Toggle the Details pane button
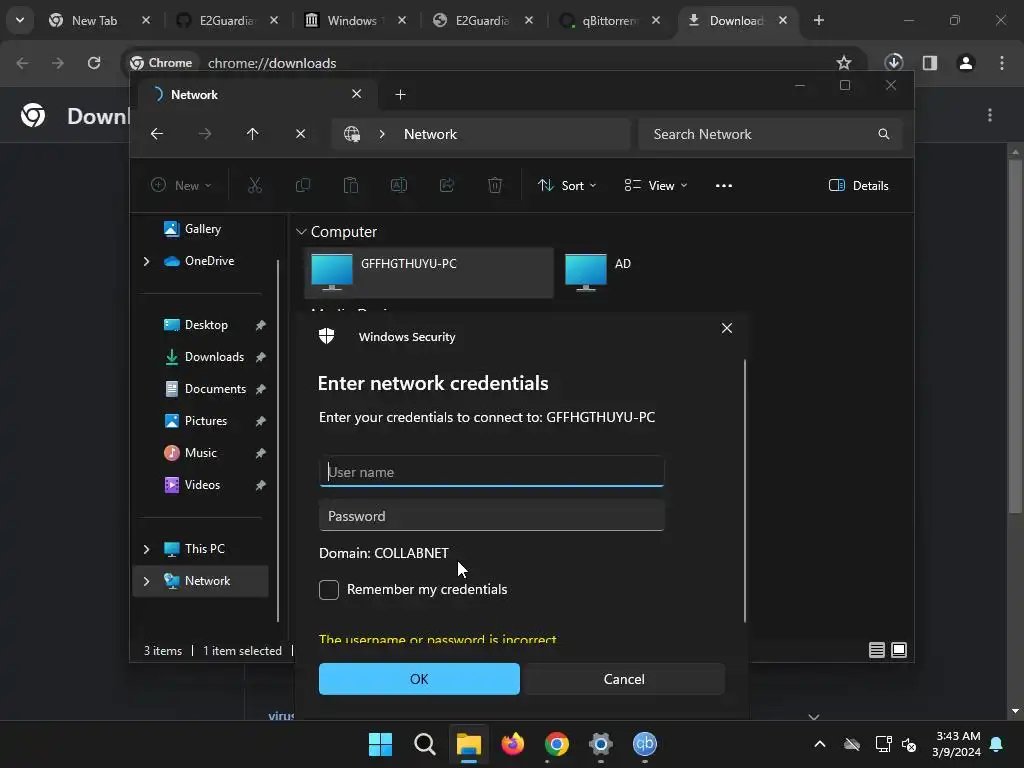Screen dimensions: 1024x768 pos(858,185)
